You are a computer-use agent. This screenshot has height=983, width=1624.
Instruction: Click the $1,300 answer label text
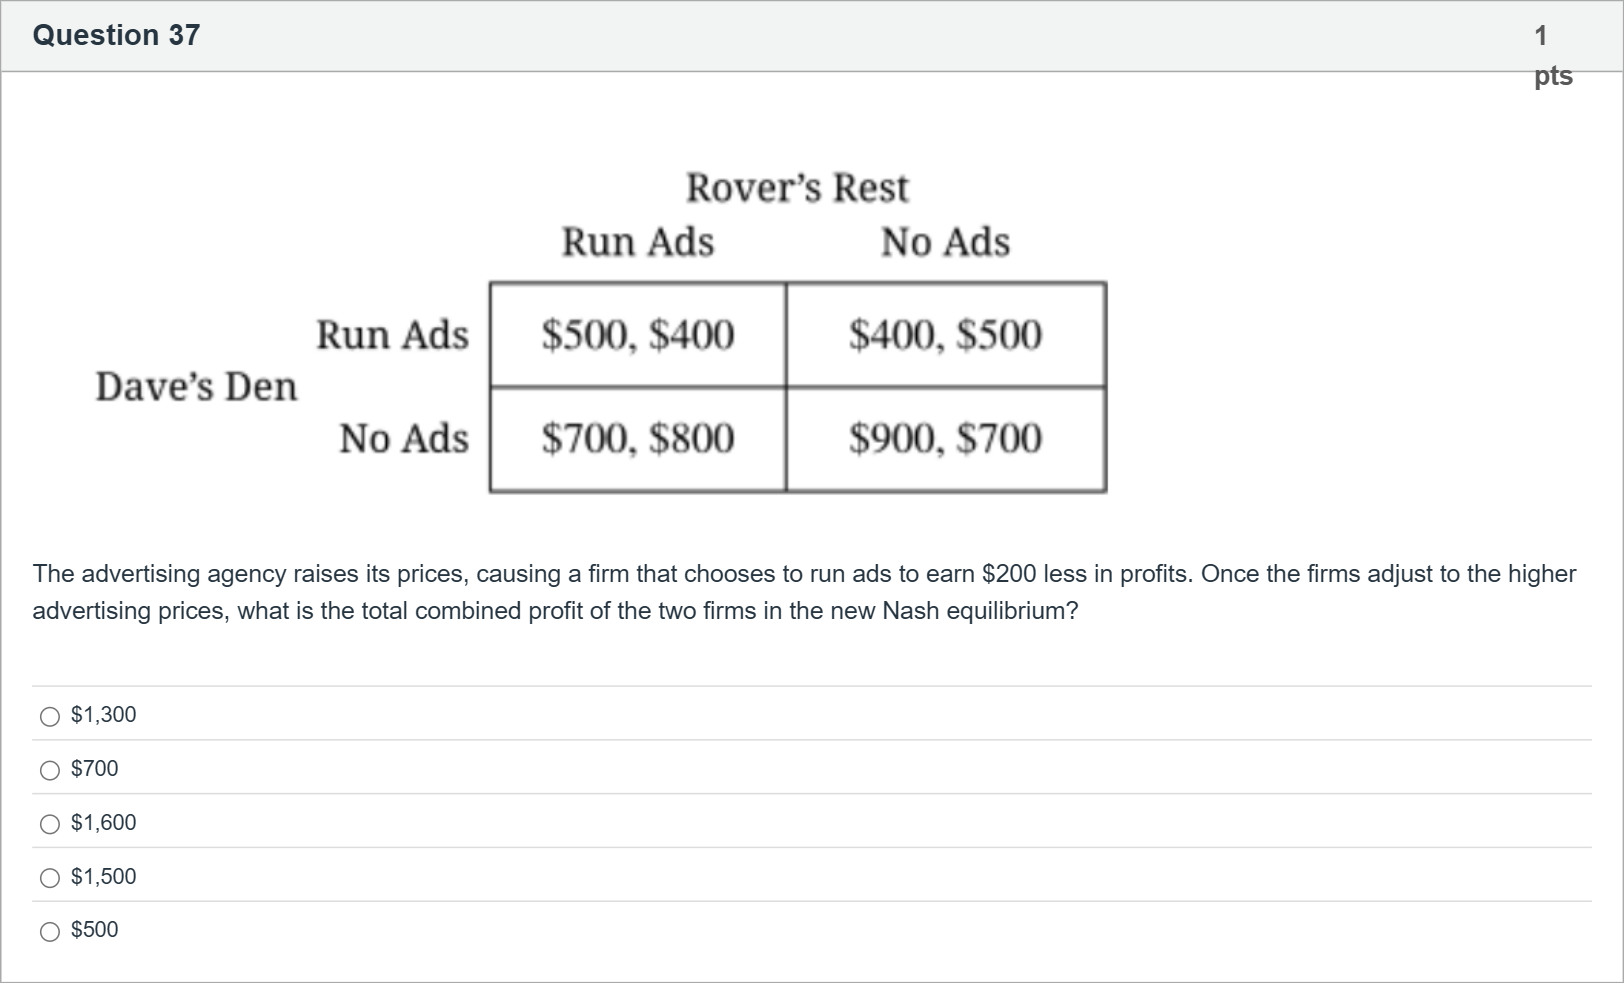point(103,714)
